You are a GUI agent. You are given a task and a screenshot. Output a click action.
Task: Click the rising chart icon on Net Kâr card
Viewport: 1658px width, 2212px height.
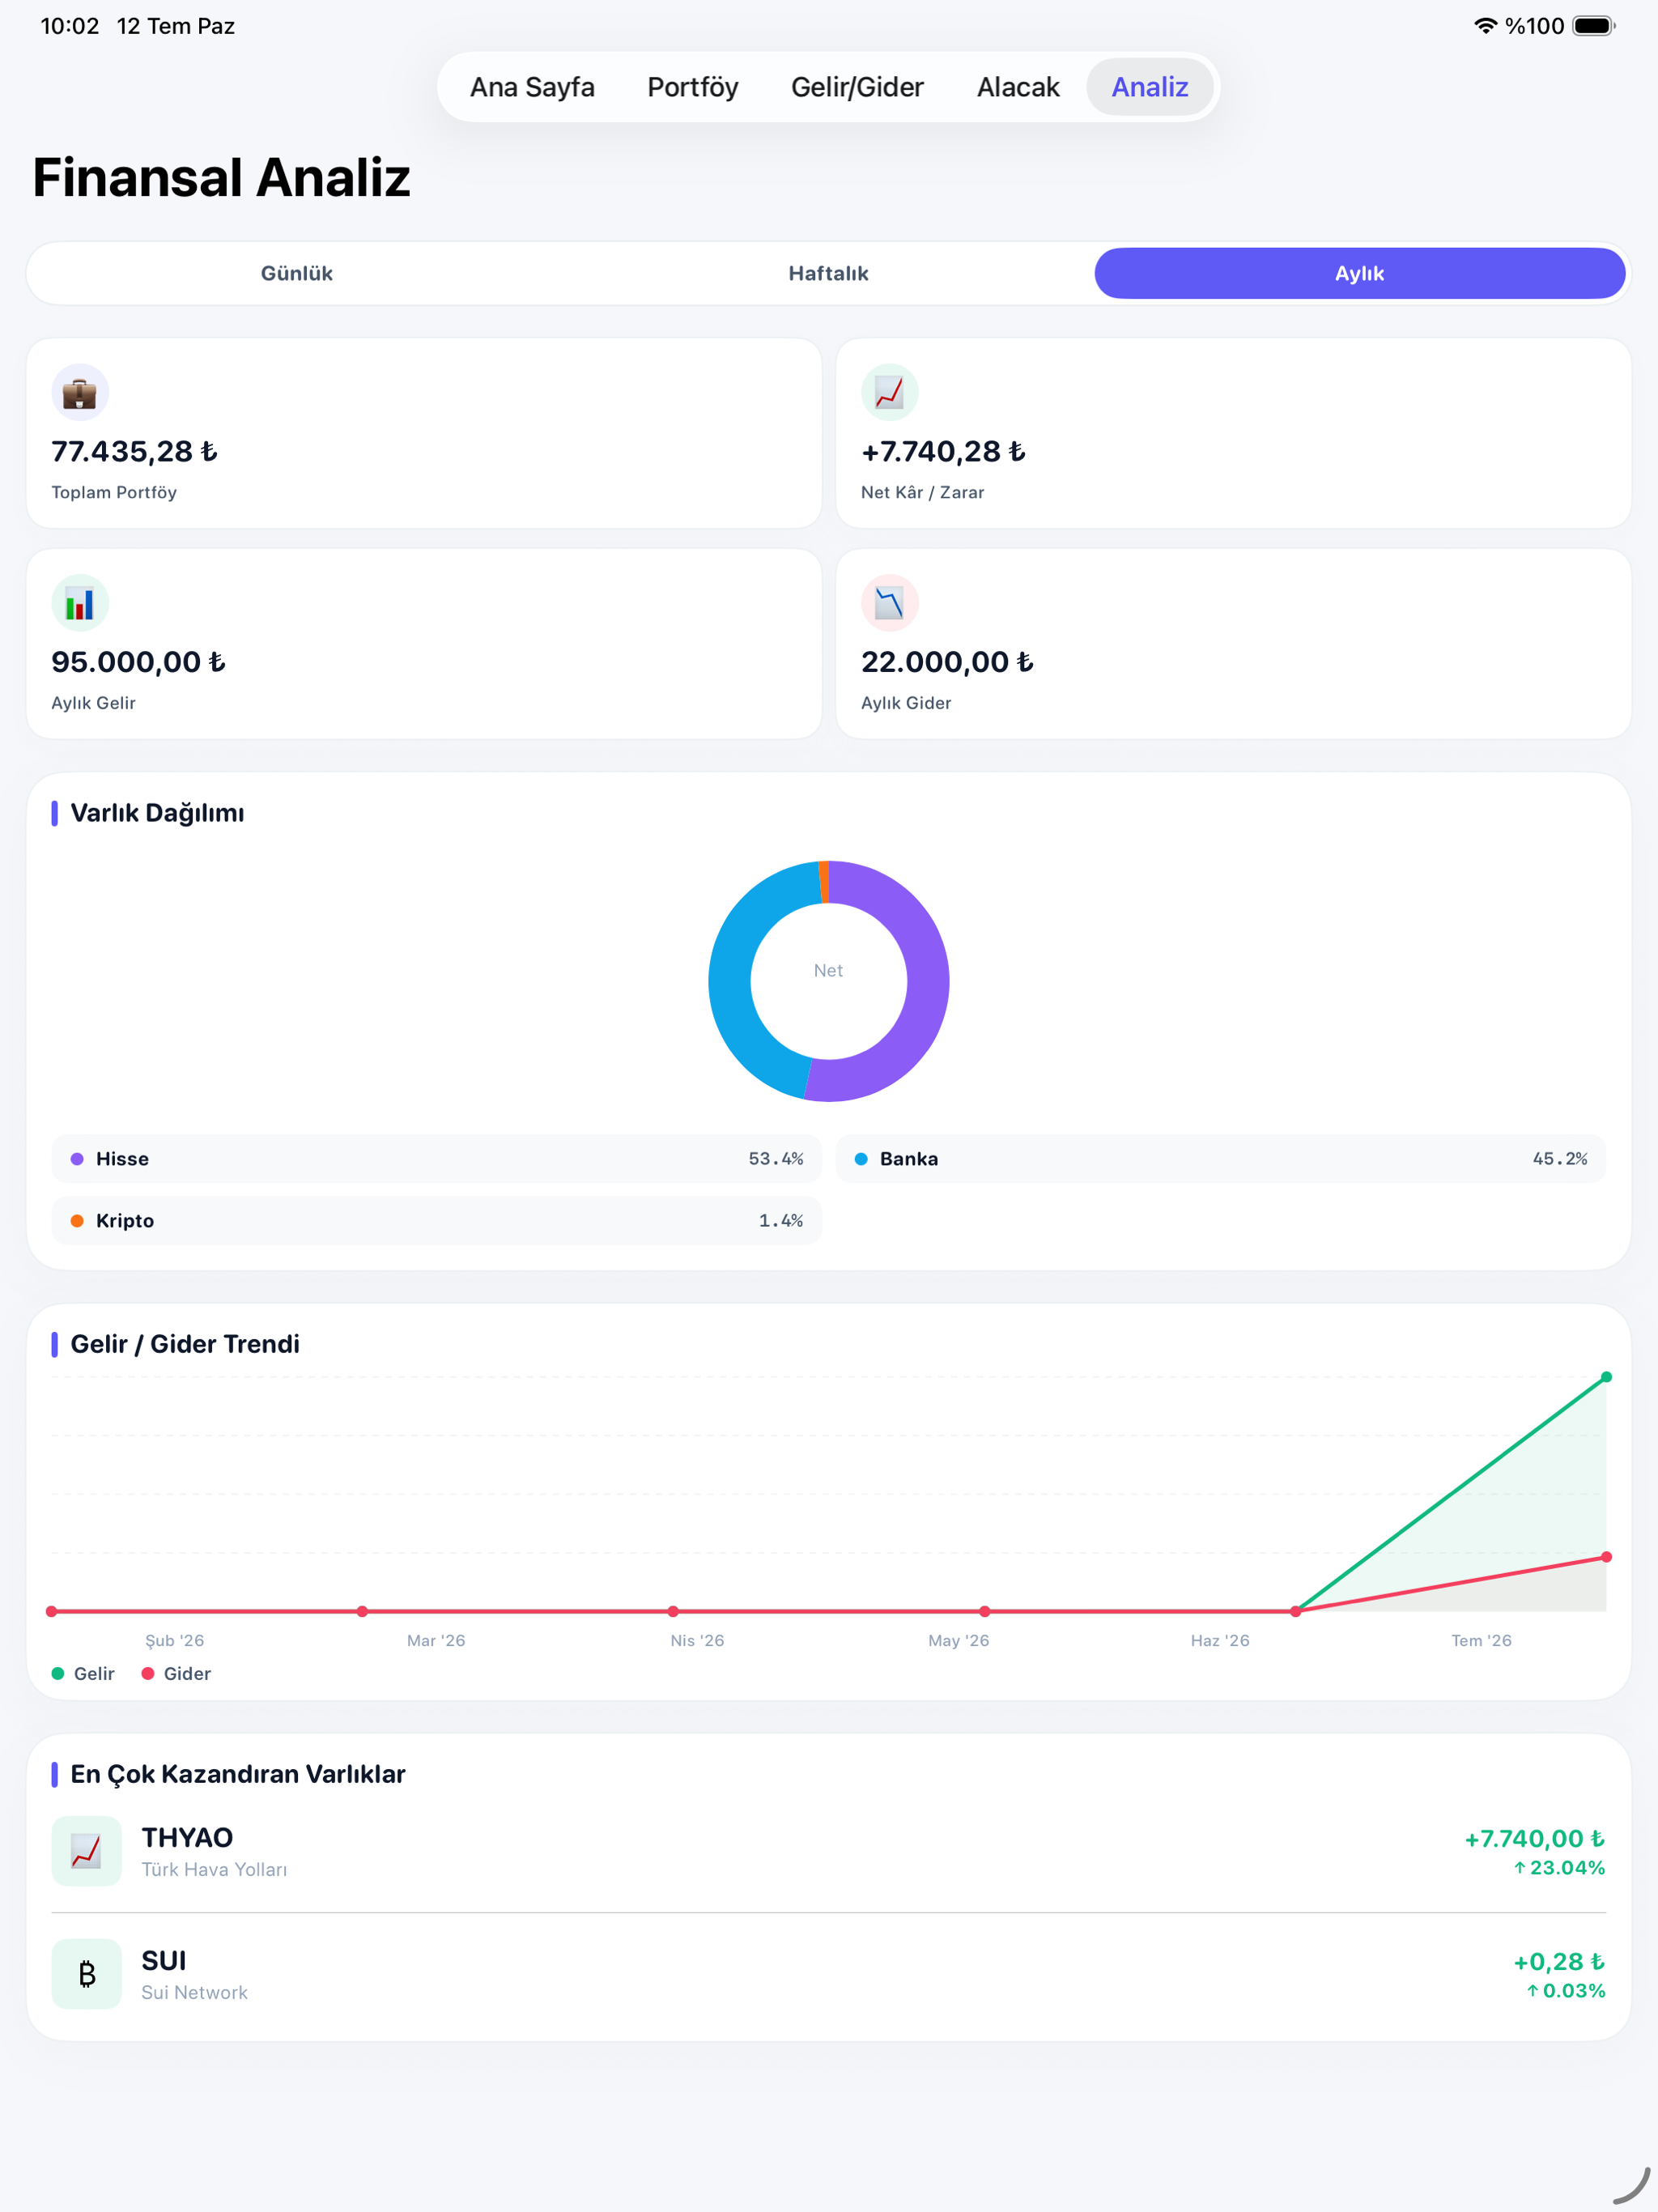[889, 392]
